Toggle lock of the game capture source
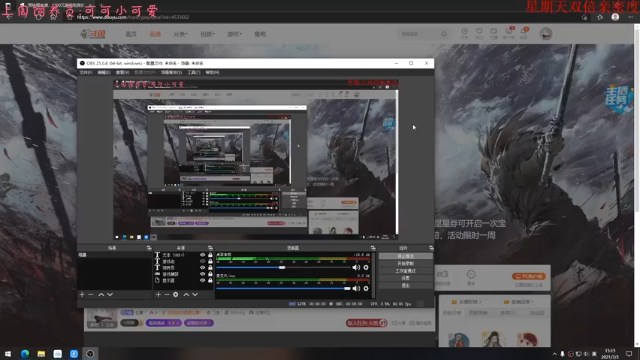 (x=210, y=274)
